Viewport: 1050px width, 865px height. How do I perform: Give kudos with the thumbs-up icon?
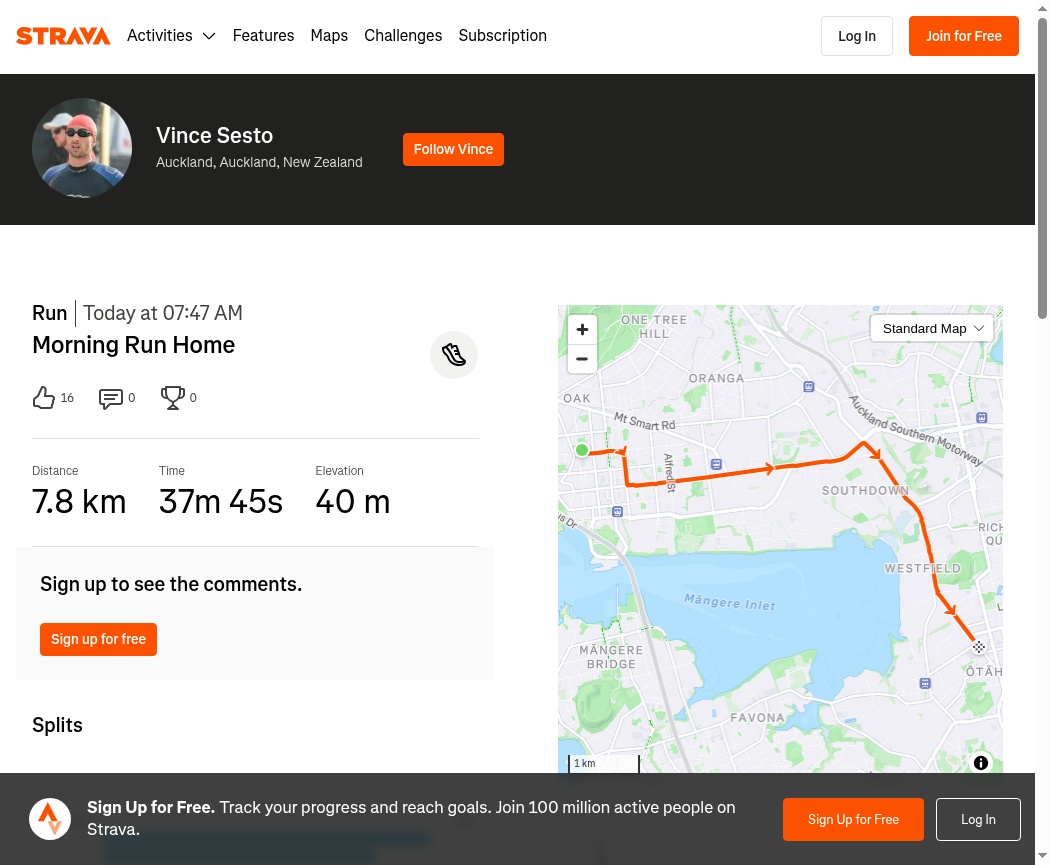[44, 398]
